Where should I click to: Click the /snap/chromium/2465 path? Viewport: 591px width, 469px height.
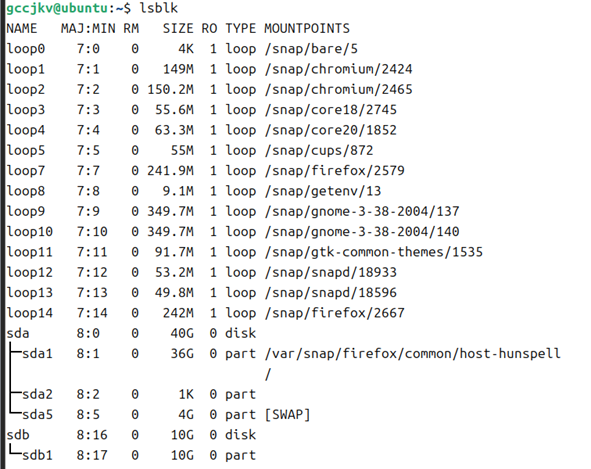[338, 90]
